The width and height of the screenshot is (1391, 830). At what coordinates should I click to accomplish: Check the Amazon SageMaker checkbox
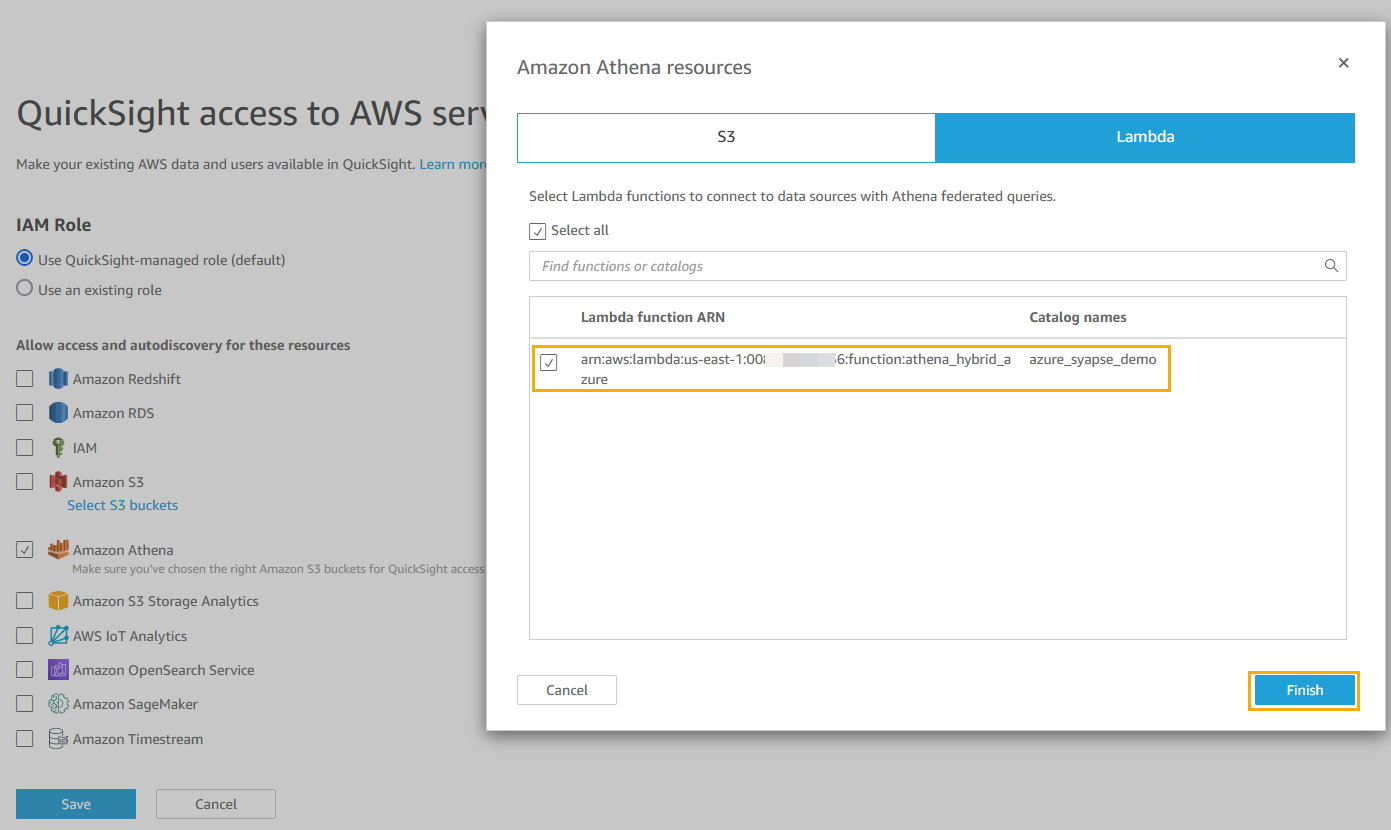pos(25,704)
